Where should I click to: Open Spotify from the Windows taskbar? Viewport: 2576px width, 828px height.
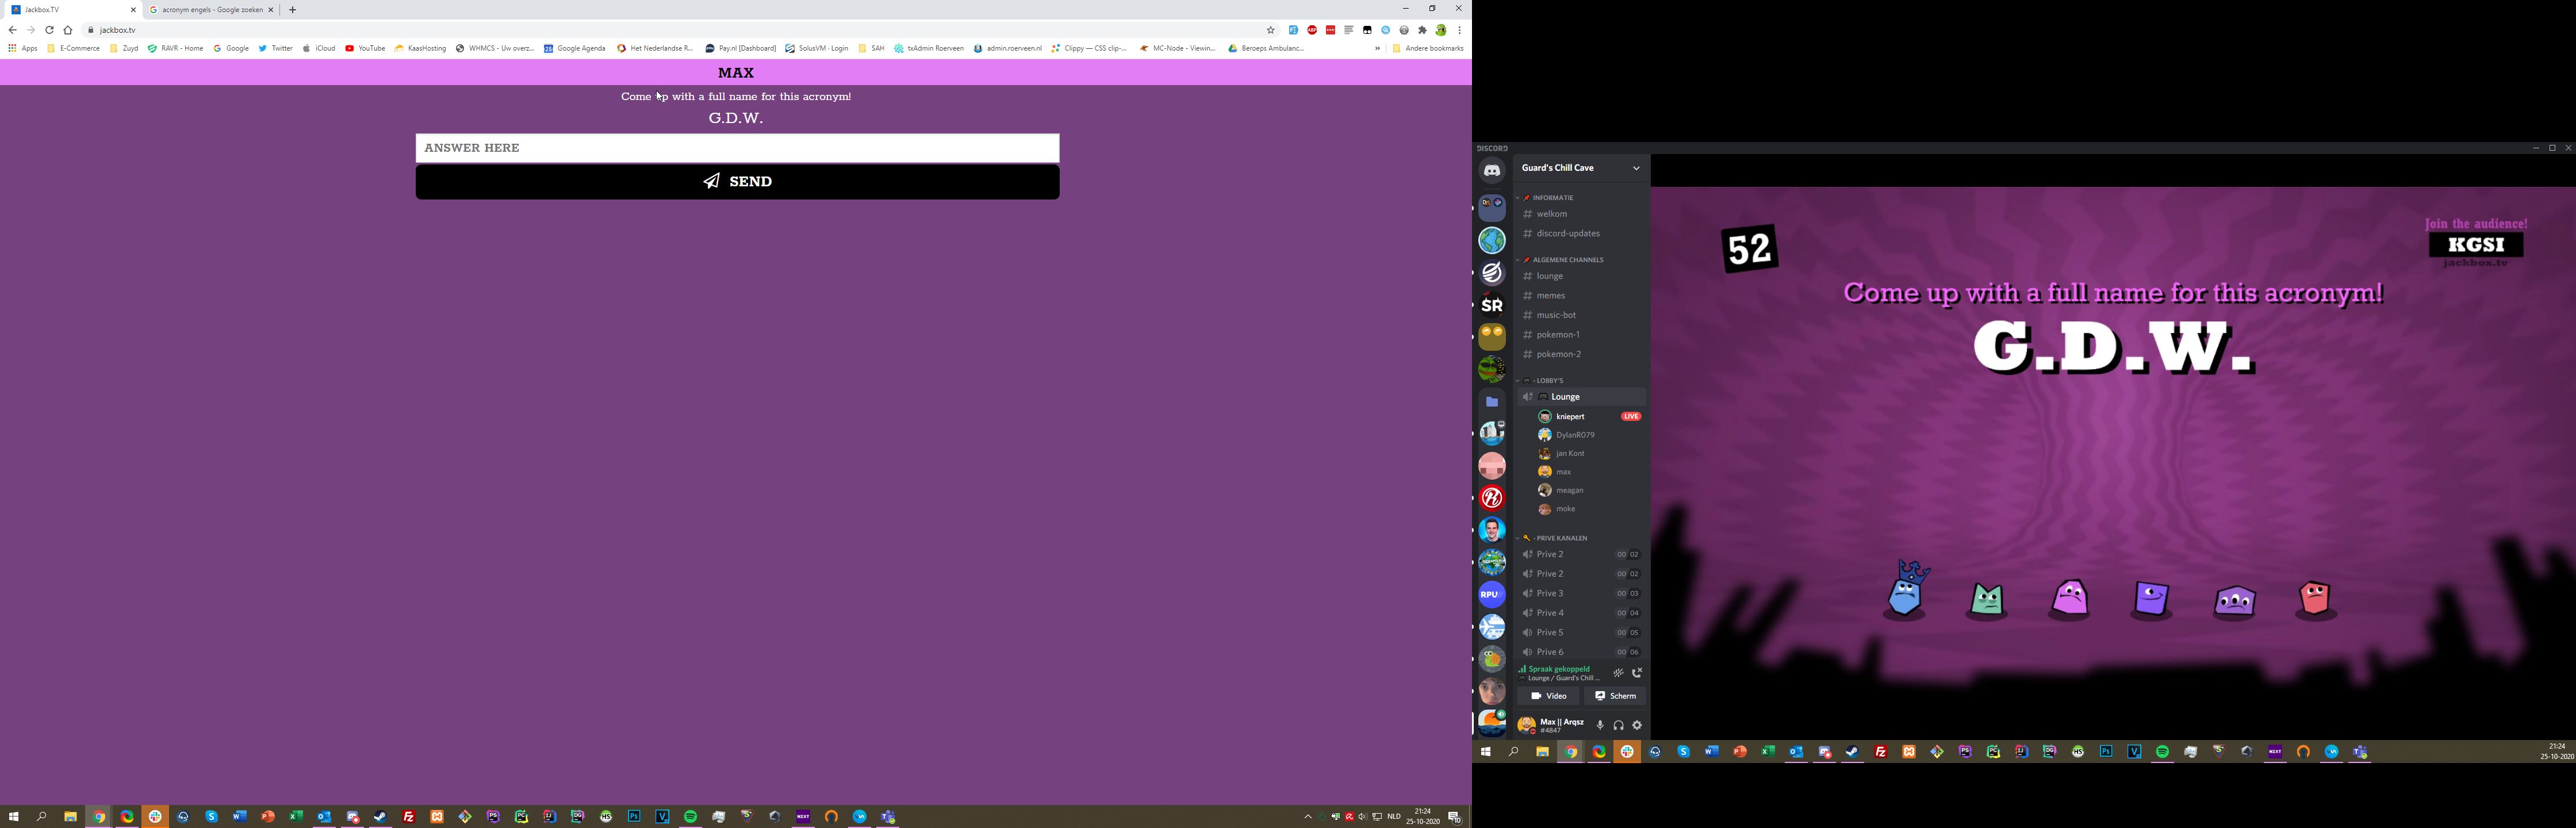[x=690, y=817]
